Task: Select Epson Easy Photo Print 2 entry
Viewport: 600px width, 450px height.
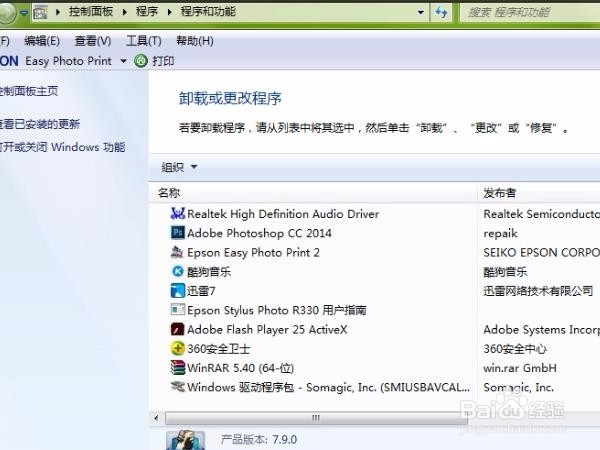Action: pyautogui.click(x=253, y=253)
